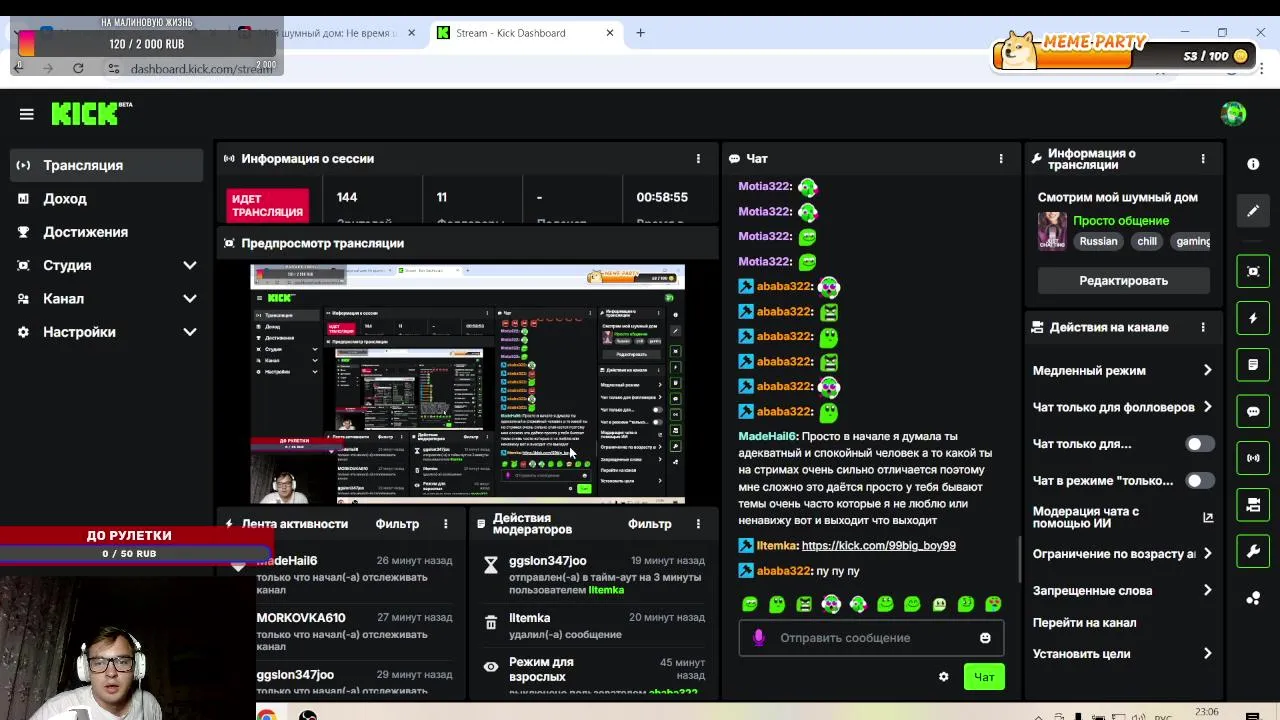Click the stream preview thumbnail
The image size is (1280, 720).
click(467, 384)
